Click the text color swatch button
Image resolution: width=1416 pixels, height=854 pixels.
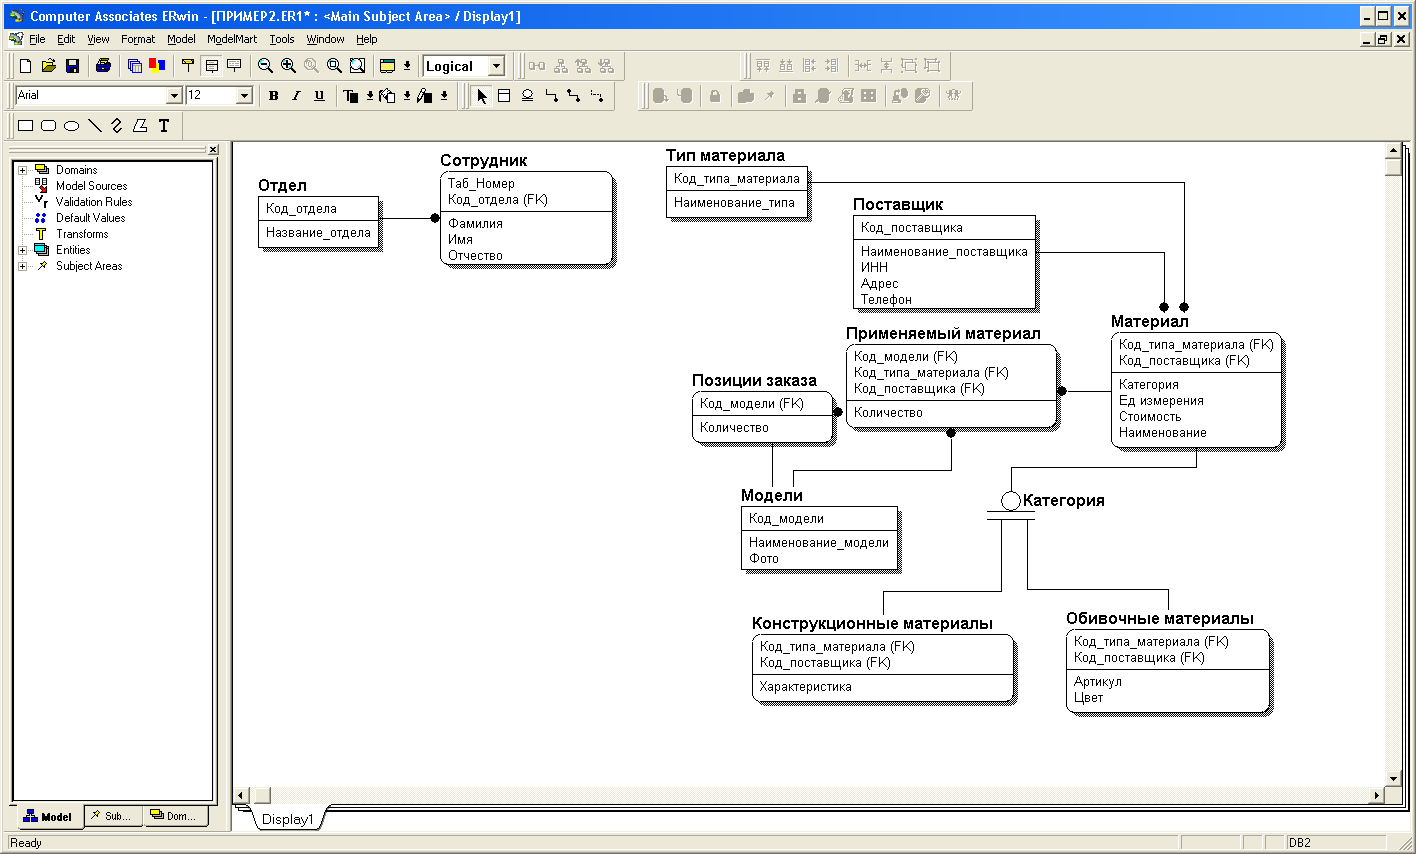[x=351, y=96]
